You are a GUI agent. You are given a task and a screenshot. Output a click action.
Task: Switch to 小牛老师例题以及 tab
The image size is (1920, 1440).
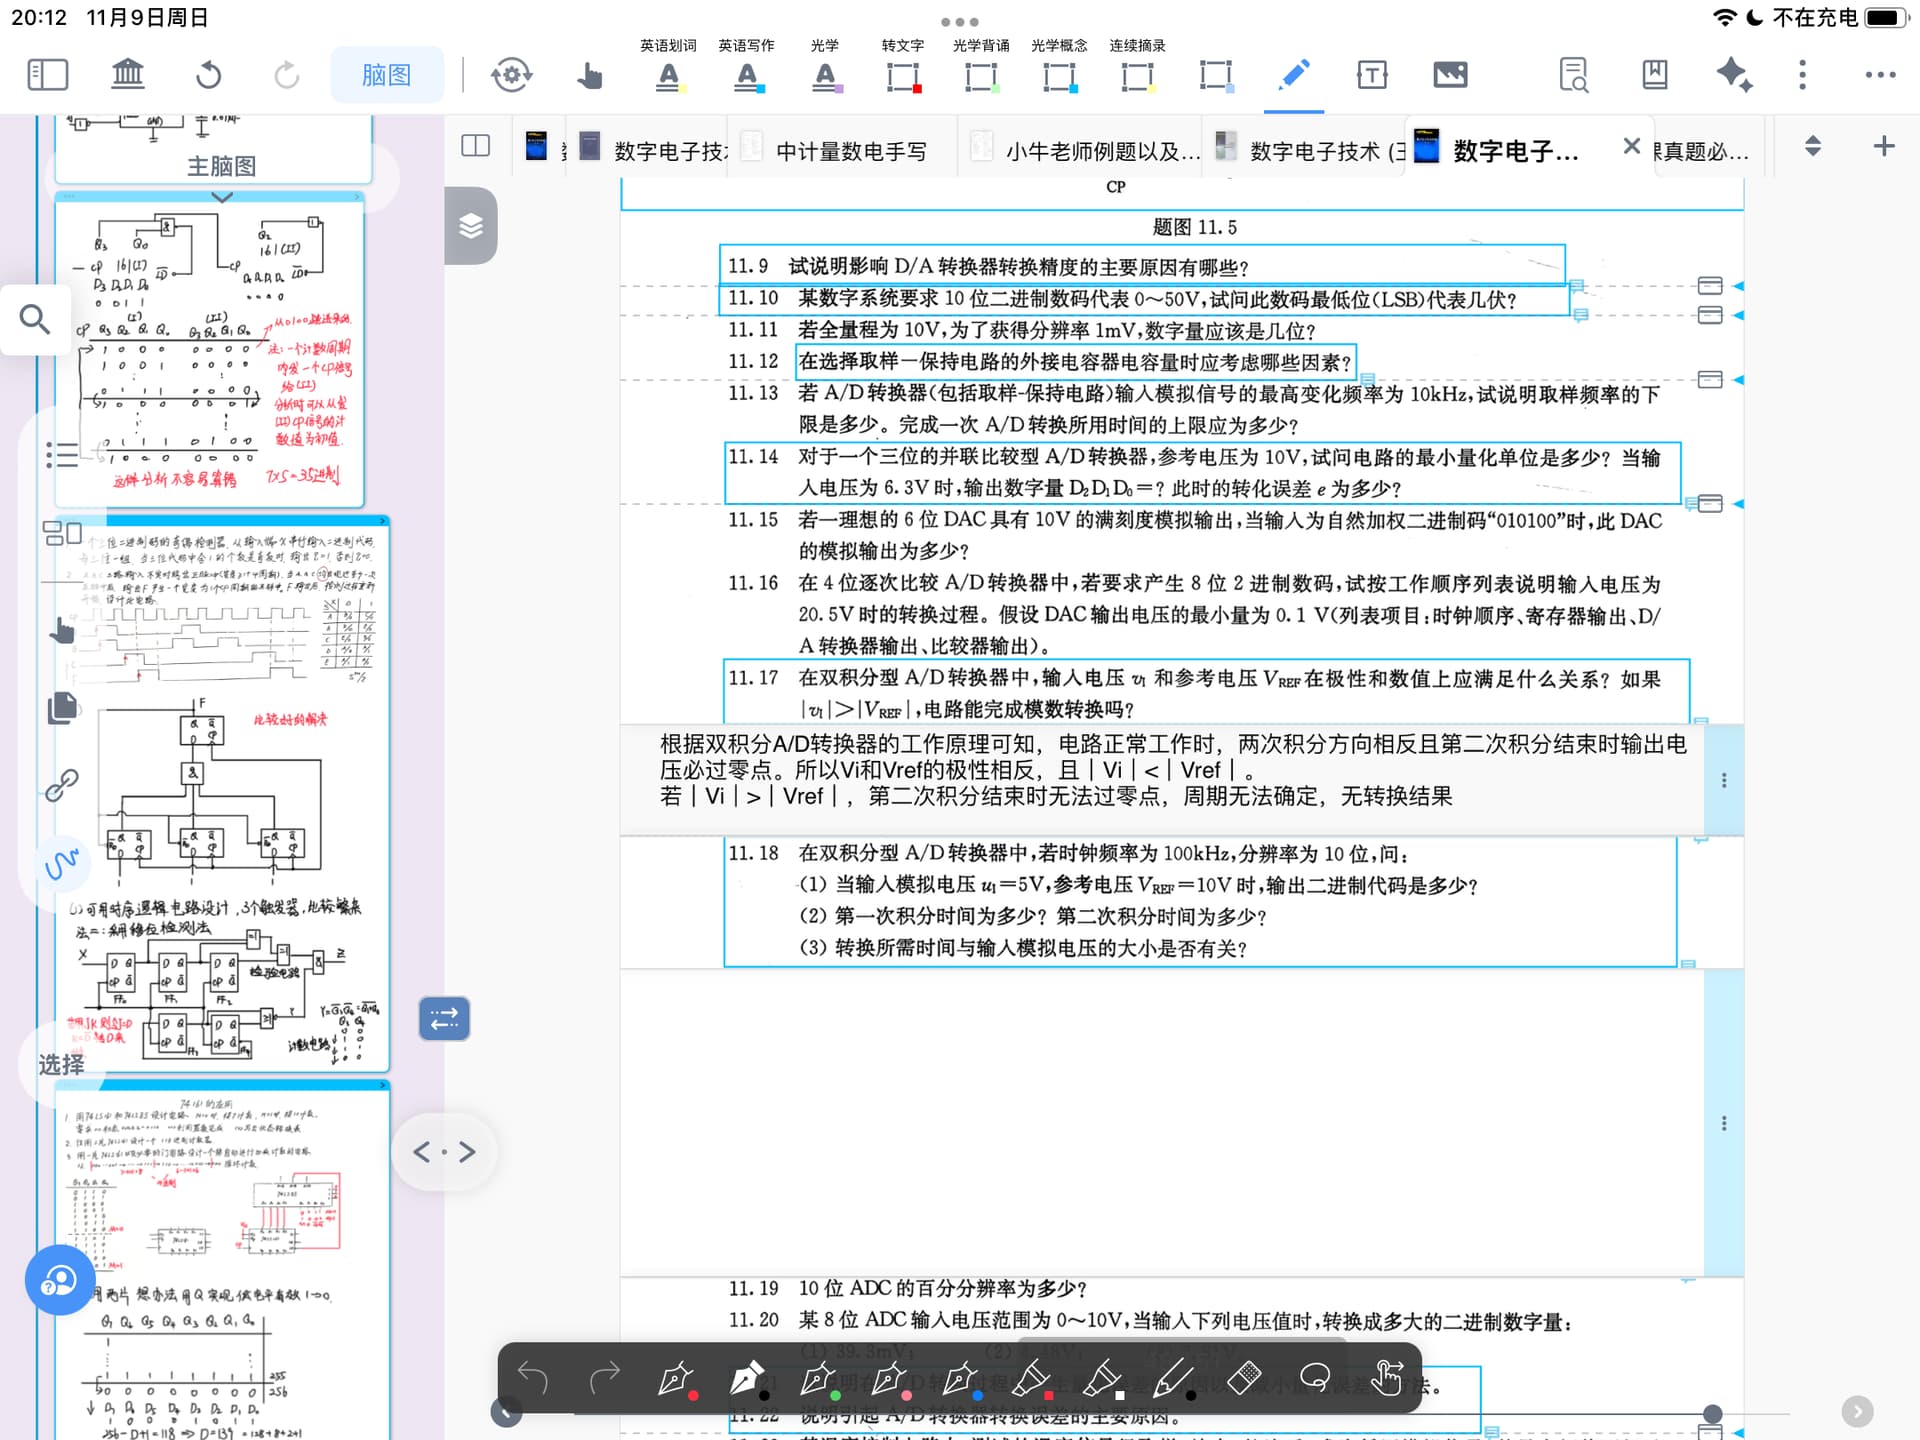coord(1101,151)
